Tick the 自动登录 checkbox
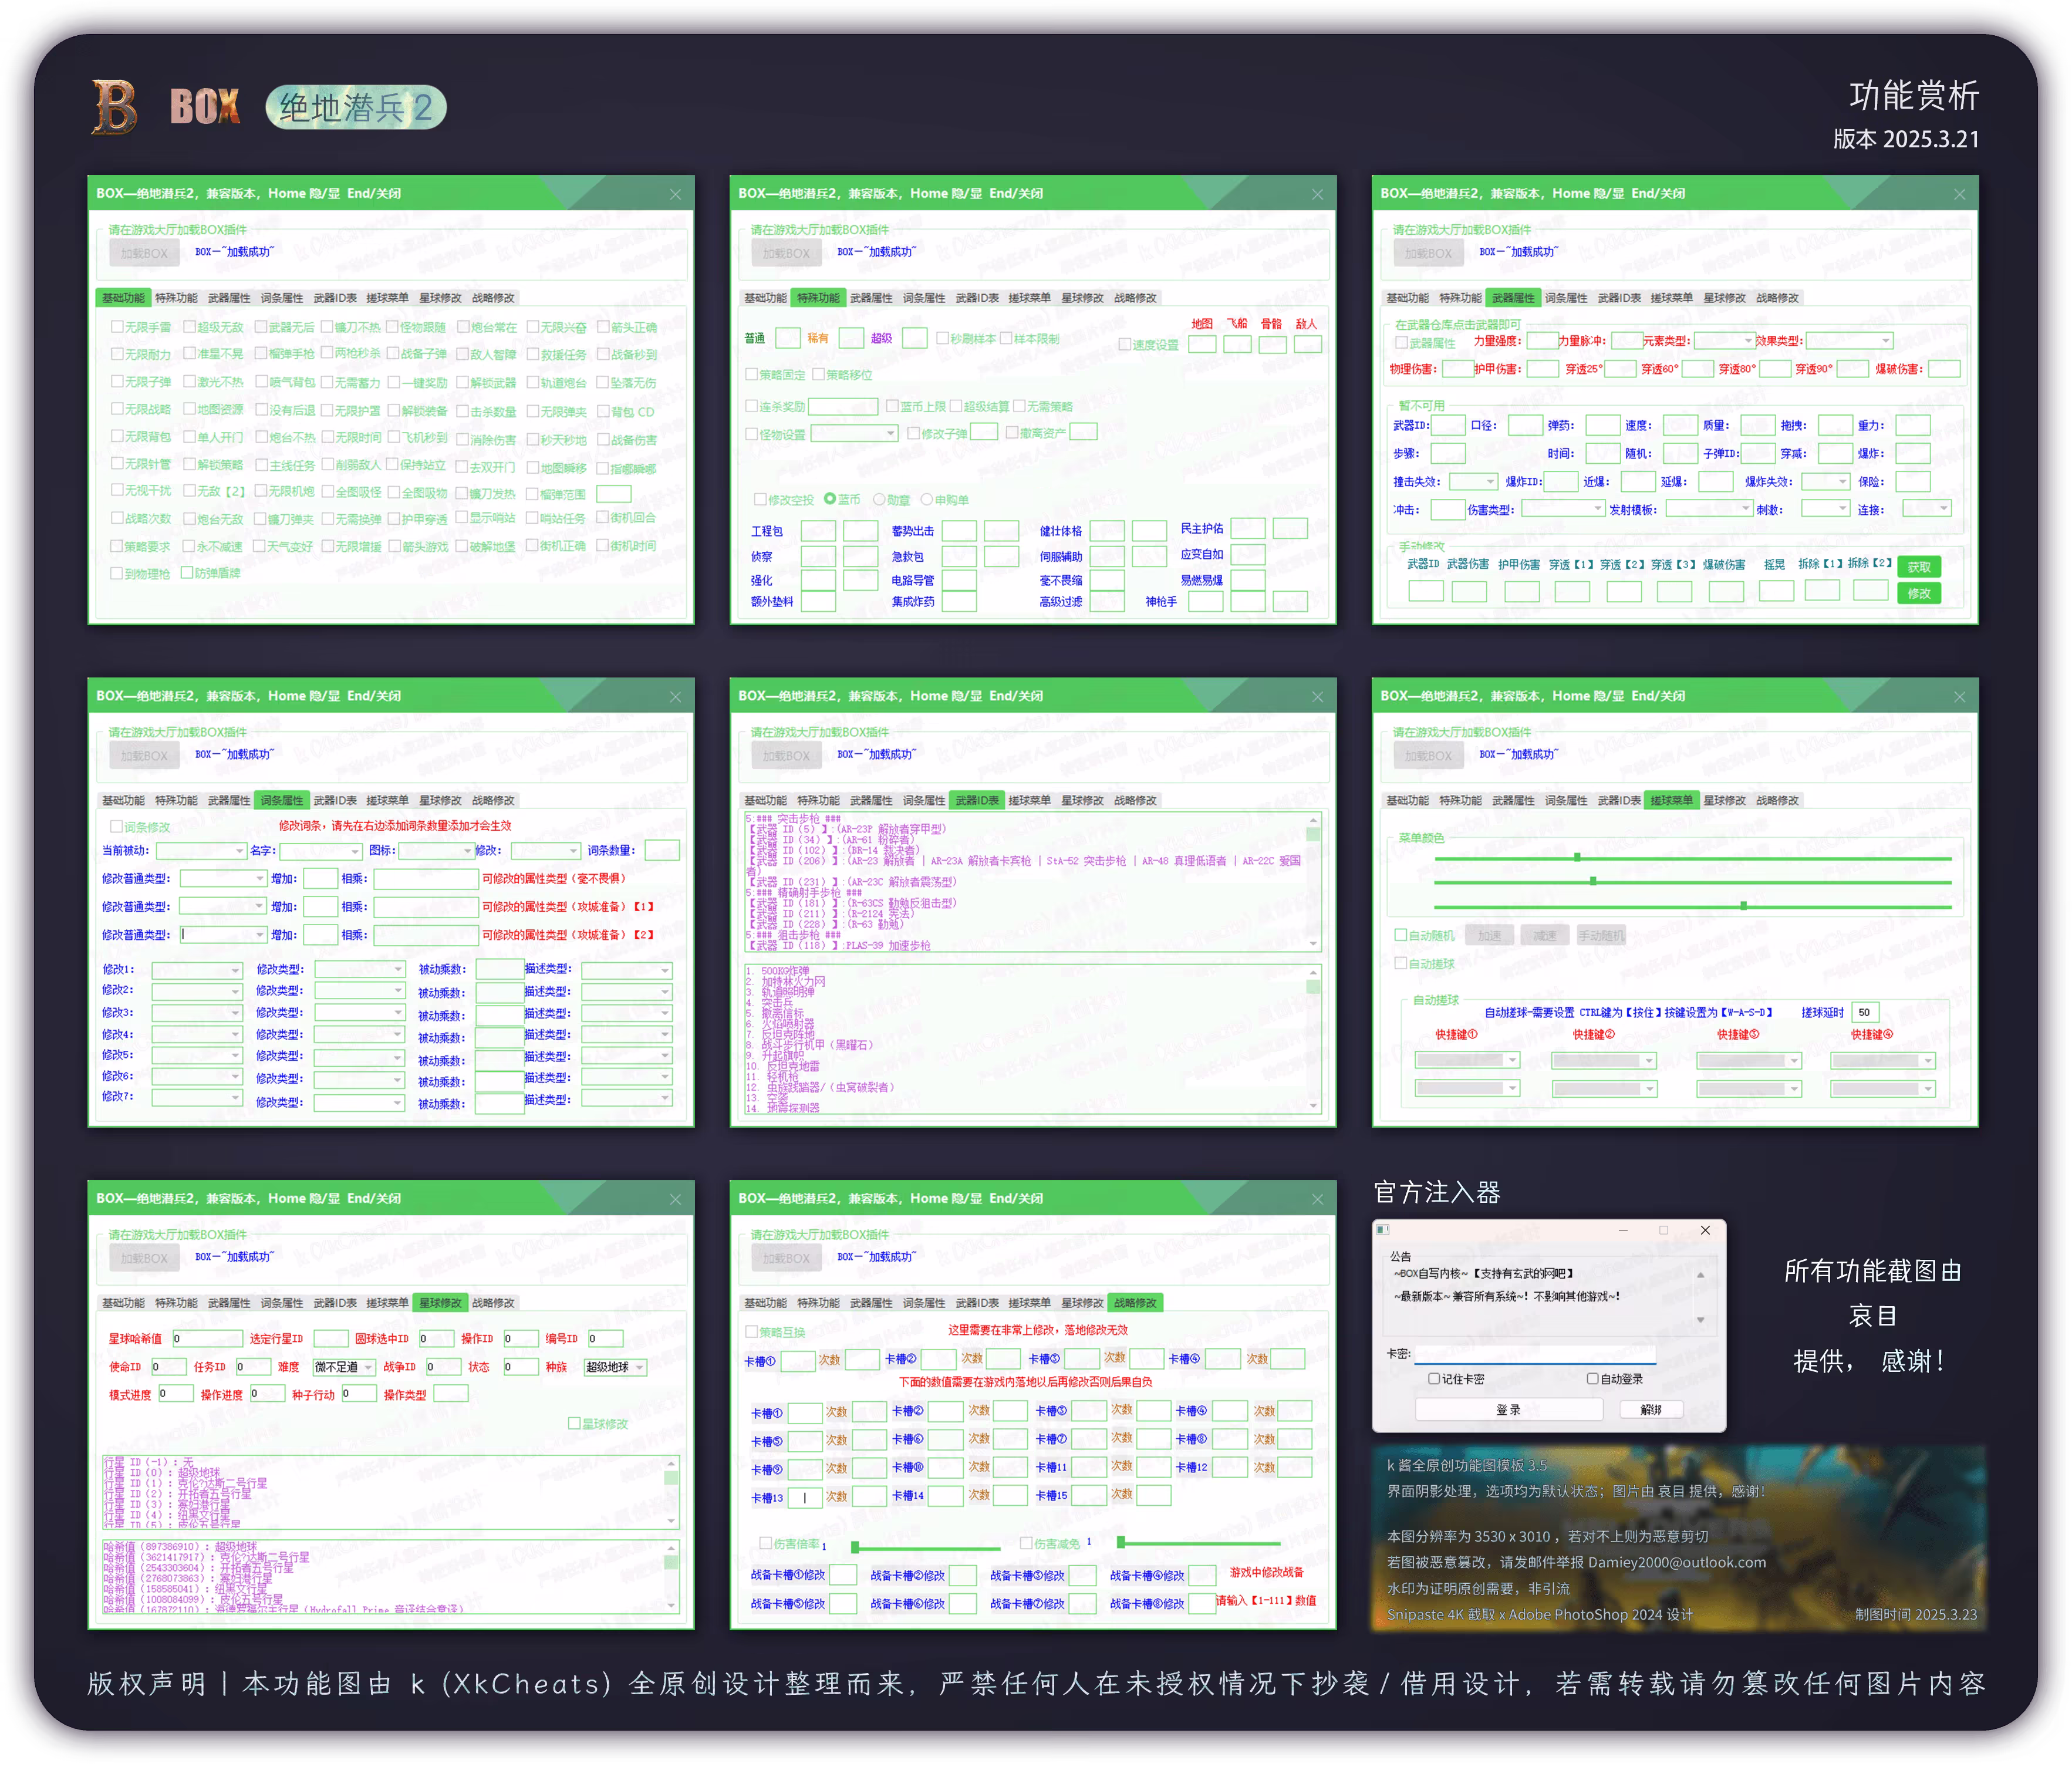2072x1767 pixels. [1592, 1378]
